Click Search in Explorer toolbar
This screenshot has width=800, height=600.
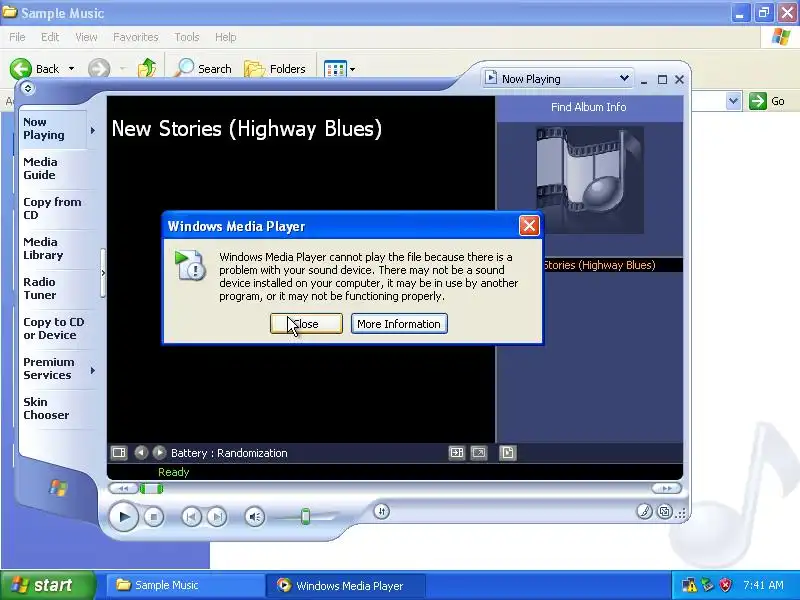coord(203,68)
